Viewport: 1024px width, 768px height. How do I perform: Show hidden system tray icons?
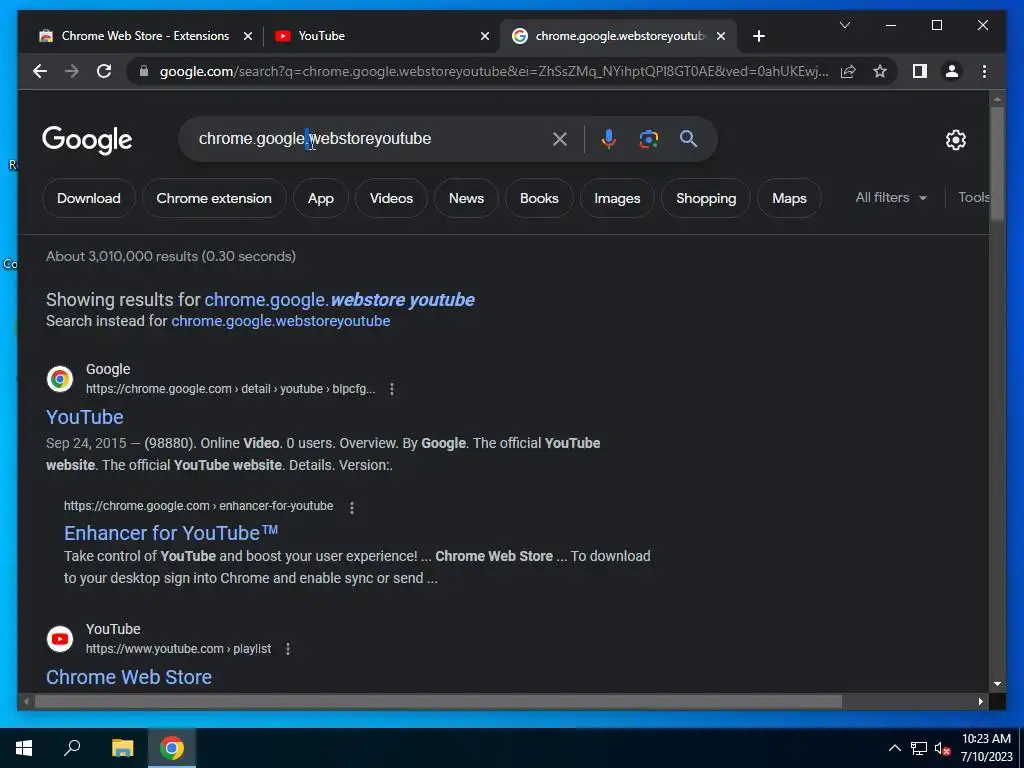pos(895,748)
